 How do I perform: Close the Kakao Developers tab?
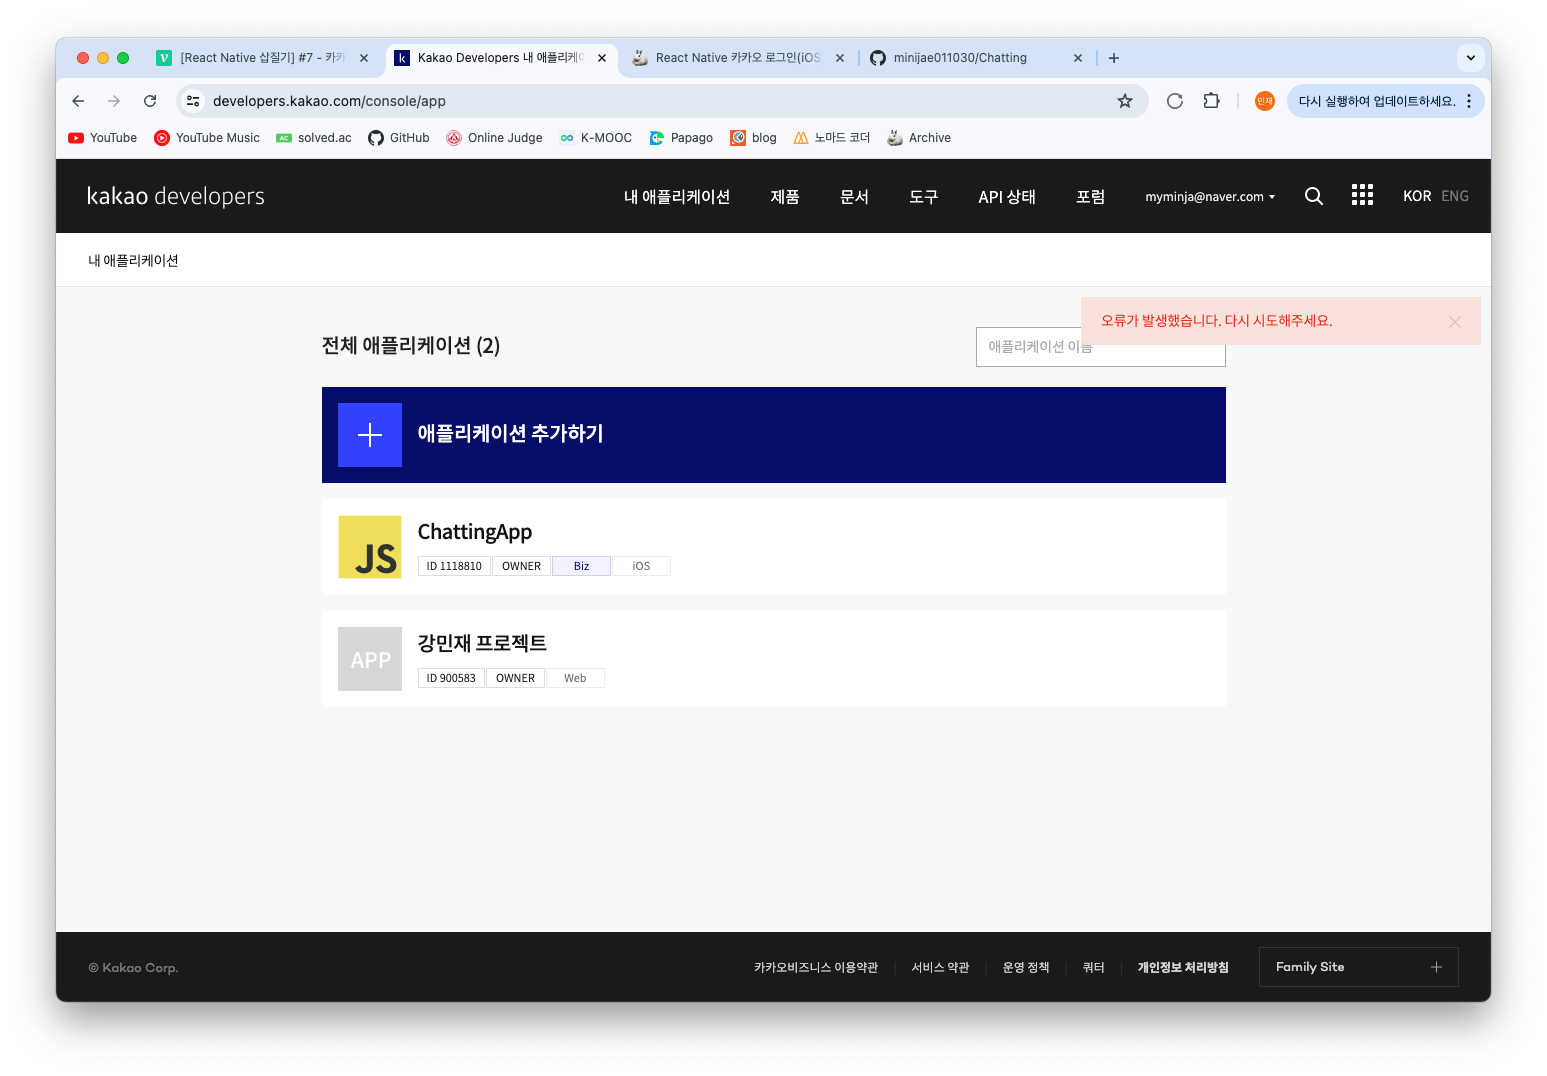pos(602,58)
